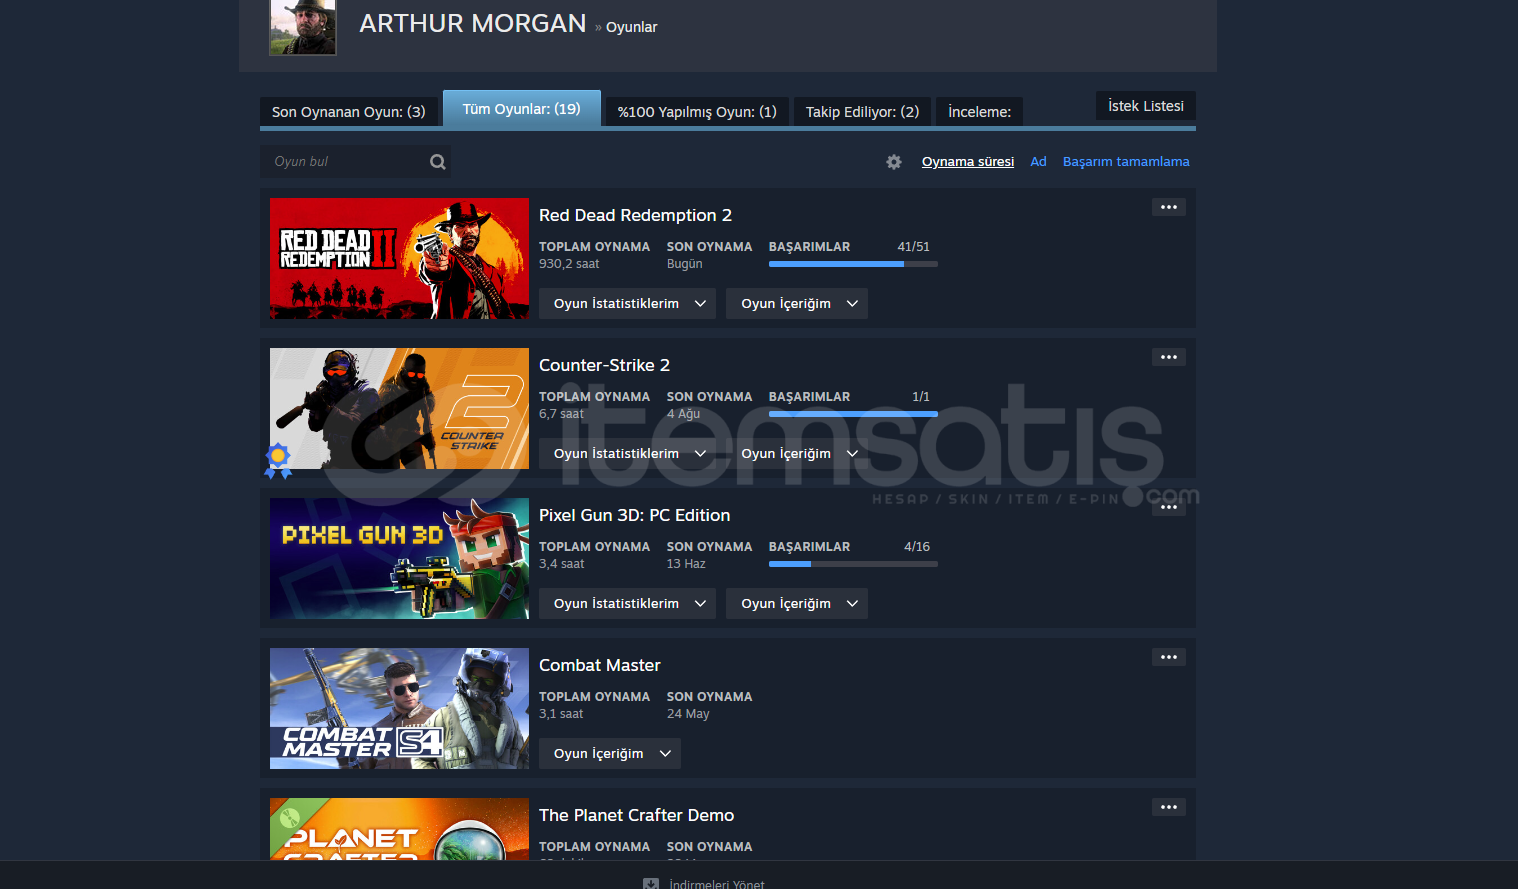Open Red Dead Redemption 2 title link
Viewport: 1518px width, 889px height.
pos(635,216)
